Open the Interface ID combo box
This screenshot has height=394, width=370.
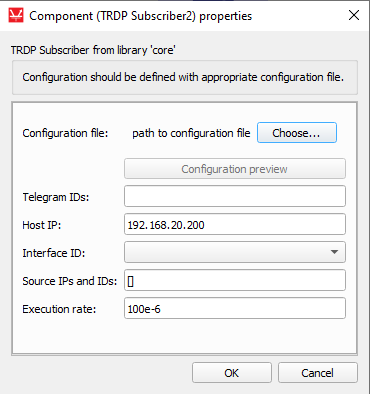tap(235, 252)
